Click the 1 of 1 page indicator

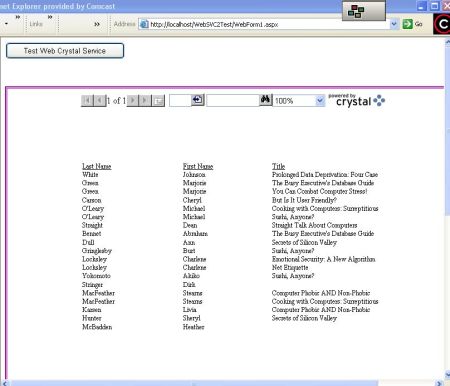(x=116, y=101)
